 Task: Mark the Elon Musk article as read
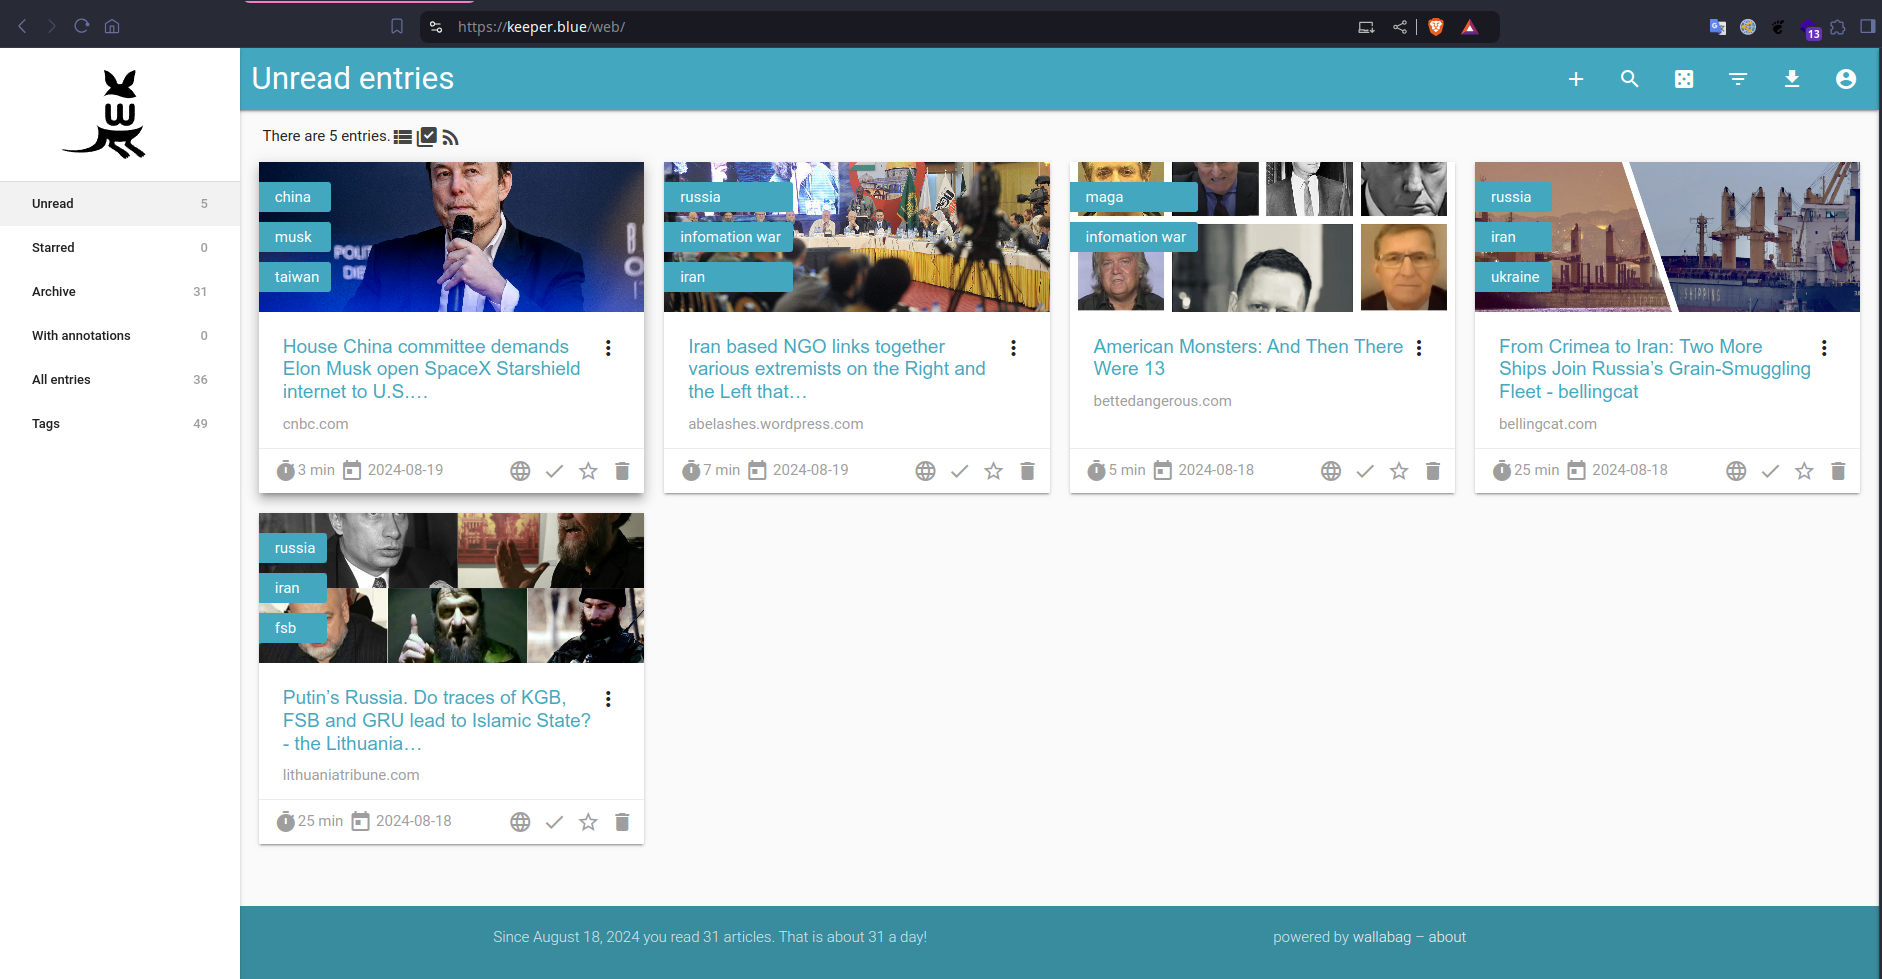coord(554,471)
